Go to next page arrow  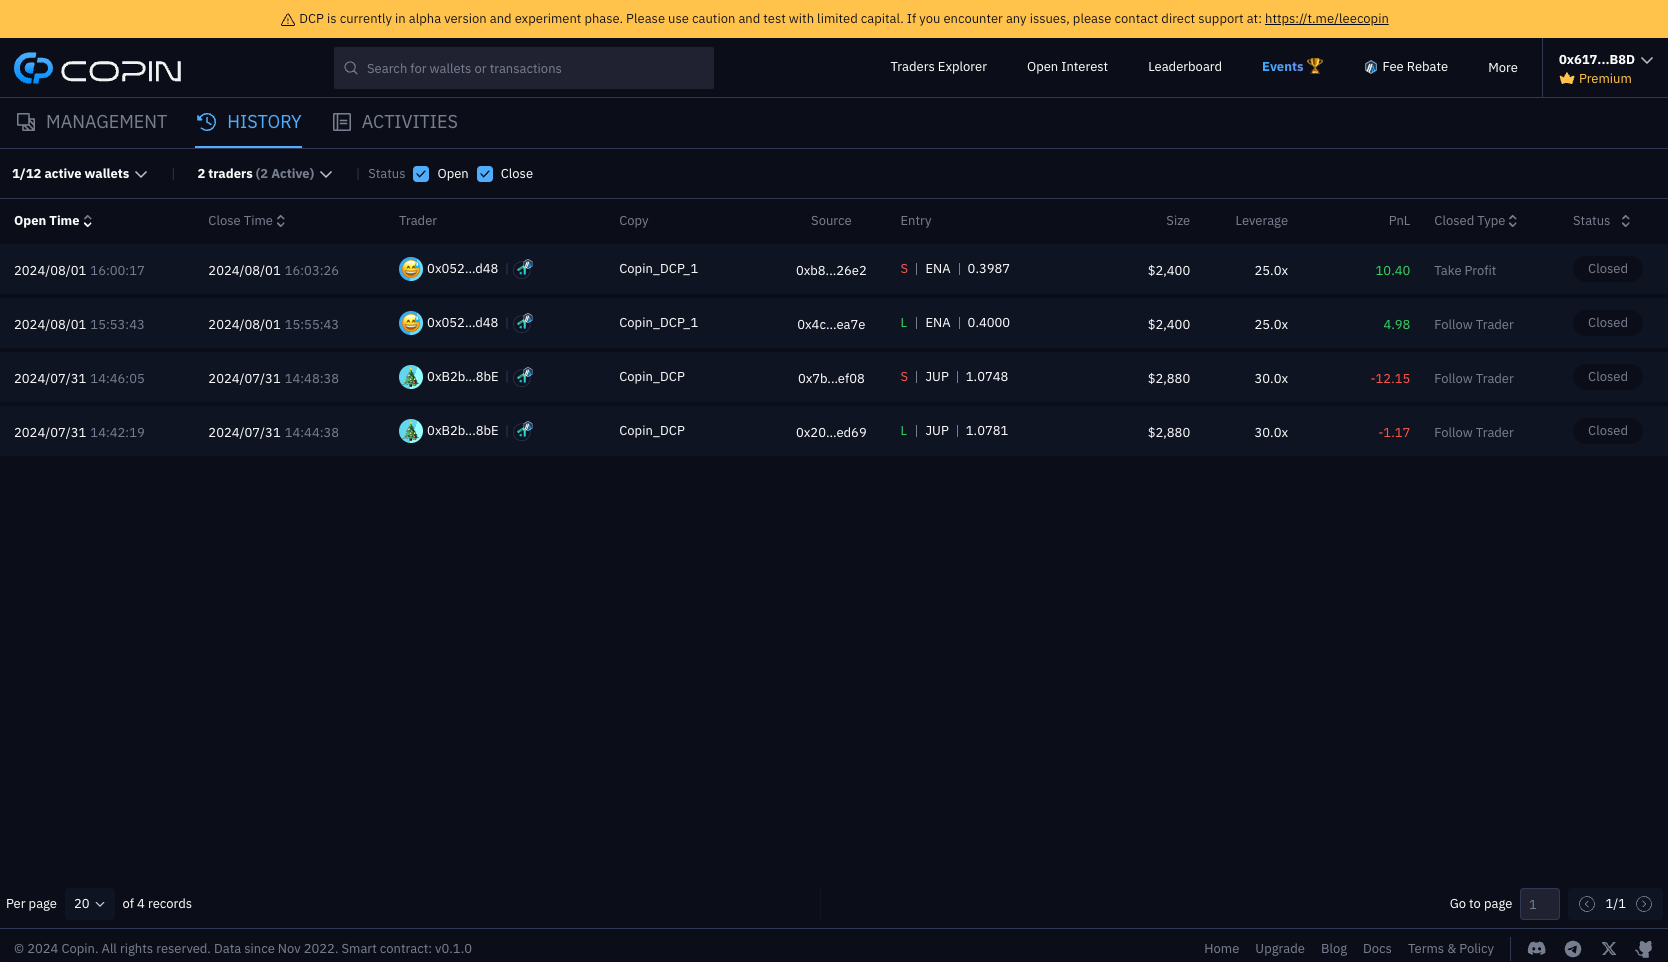point(1644,904)
